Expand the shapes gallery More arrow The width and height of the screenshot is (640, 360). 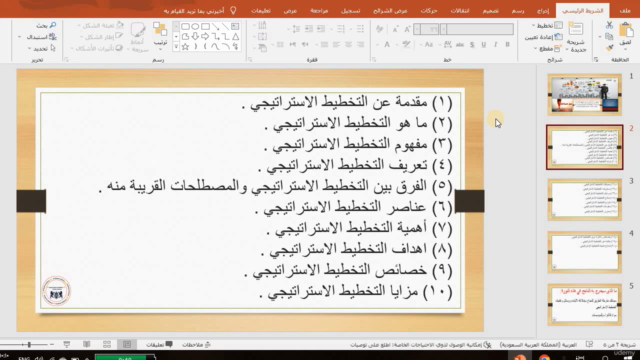(x=176, y=47)
